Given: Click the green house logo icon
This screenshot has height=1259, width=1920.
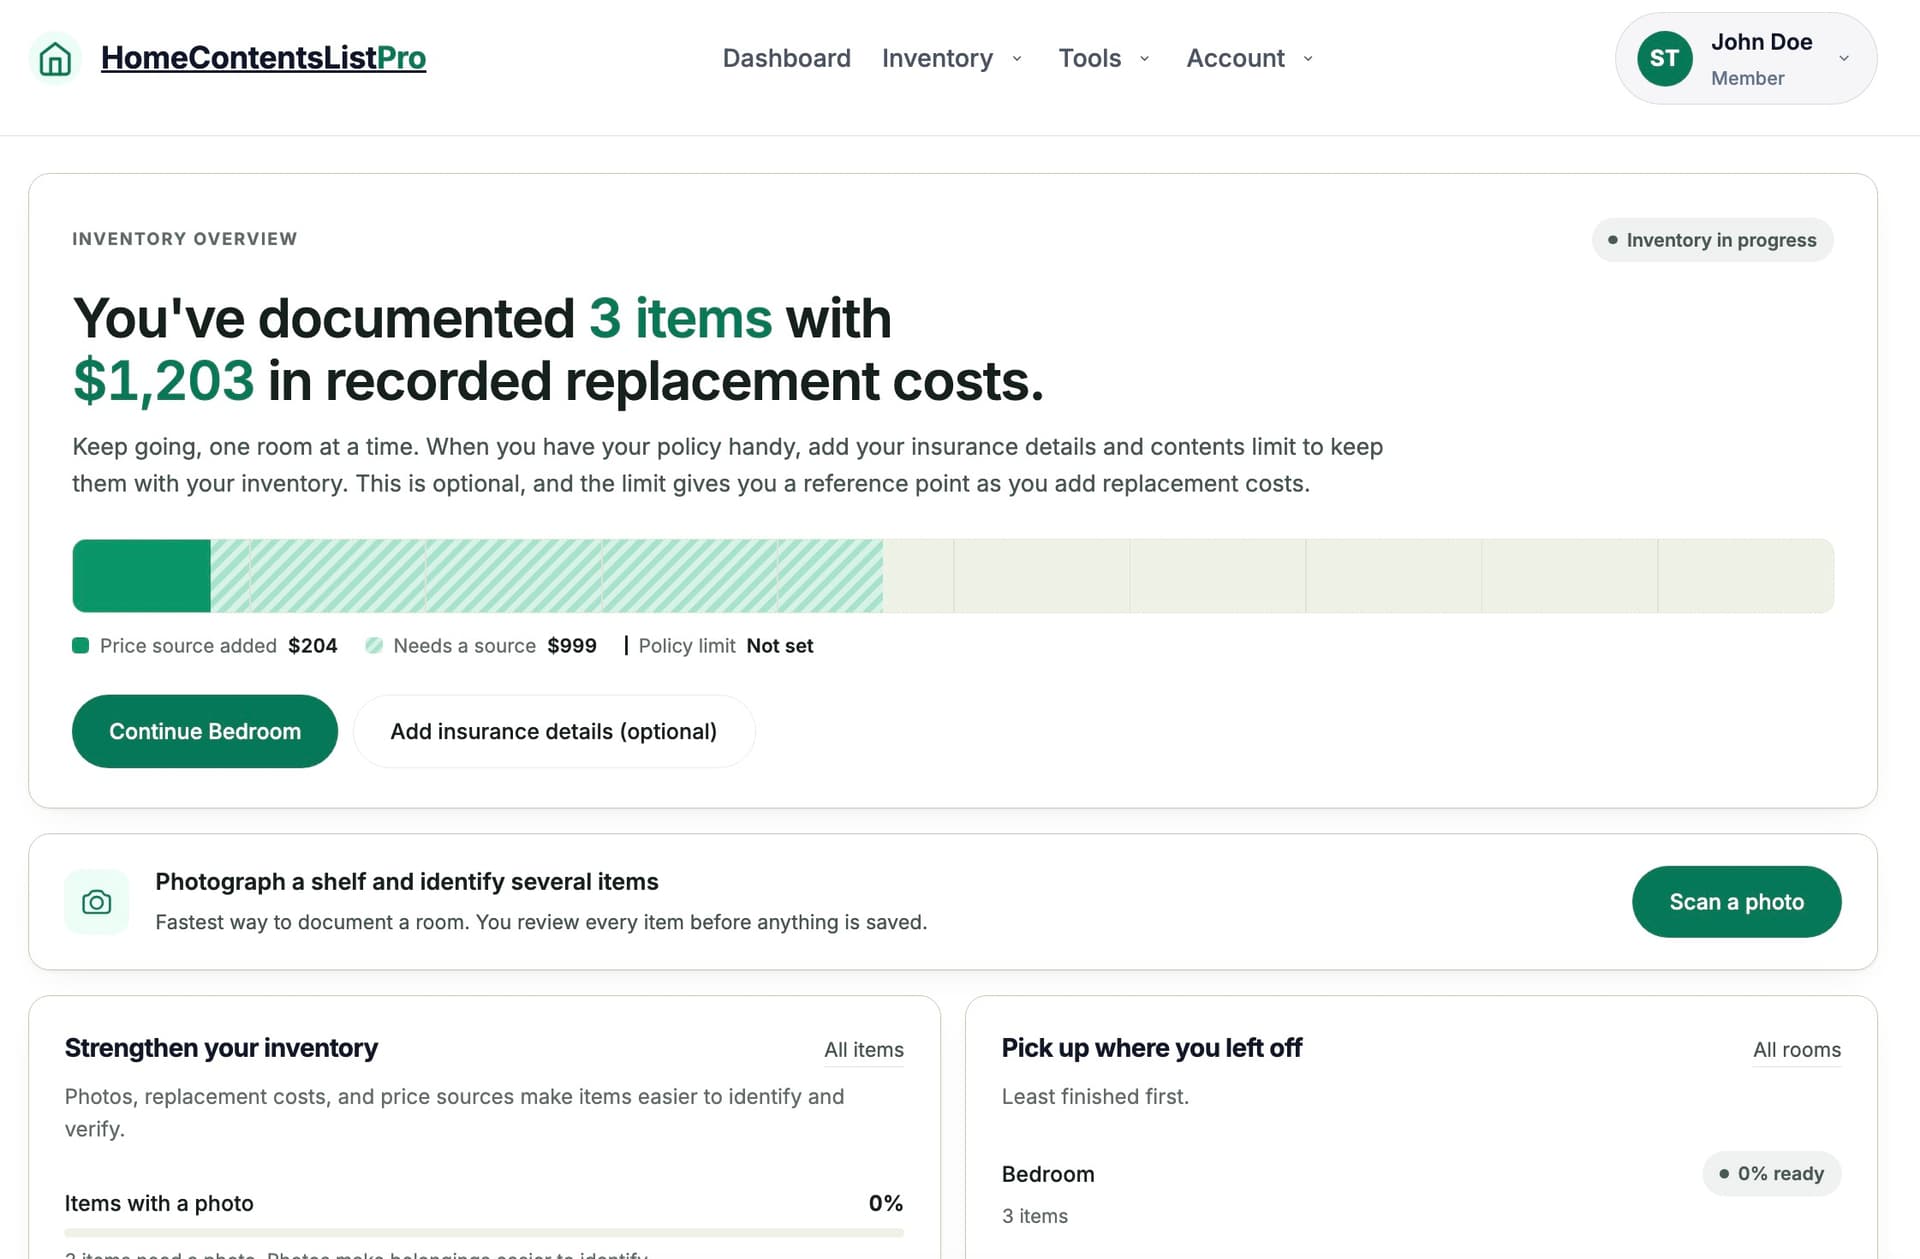Looking at the screenshot, I should [55, 58].
